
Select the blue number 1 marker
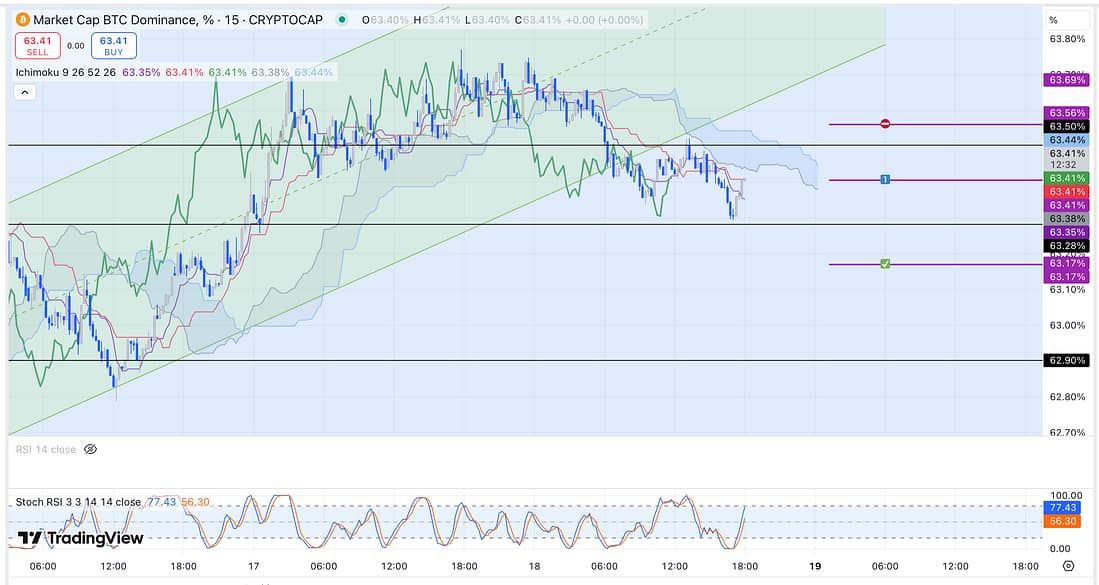pos(885,179)
